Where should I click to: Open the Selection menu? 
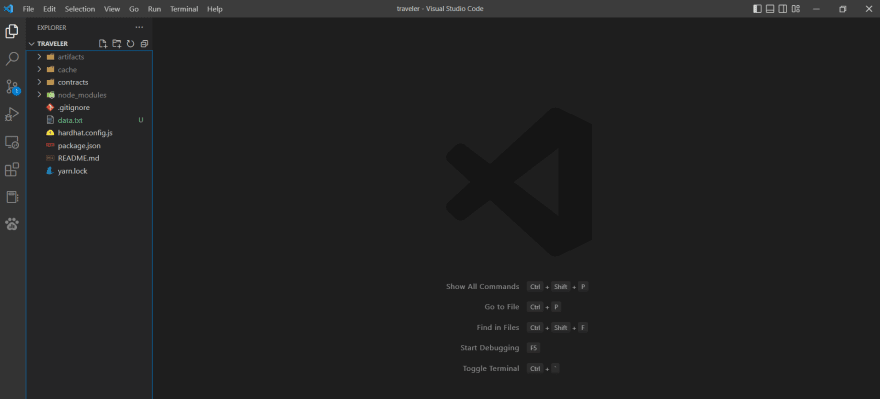80,9
